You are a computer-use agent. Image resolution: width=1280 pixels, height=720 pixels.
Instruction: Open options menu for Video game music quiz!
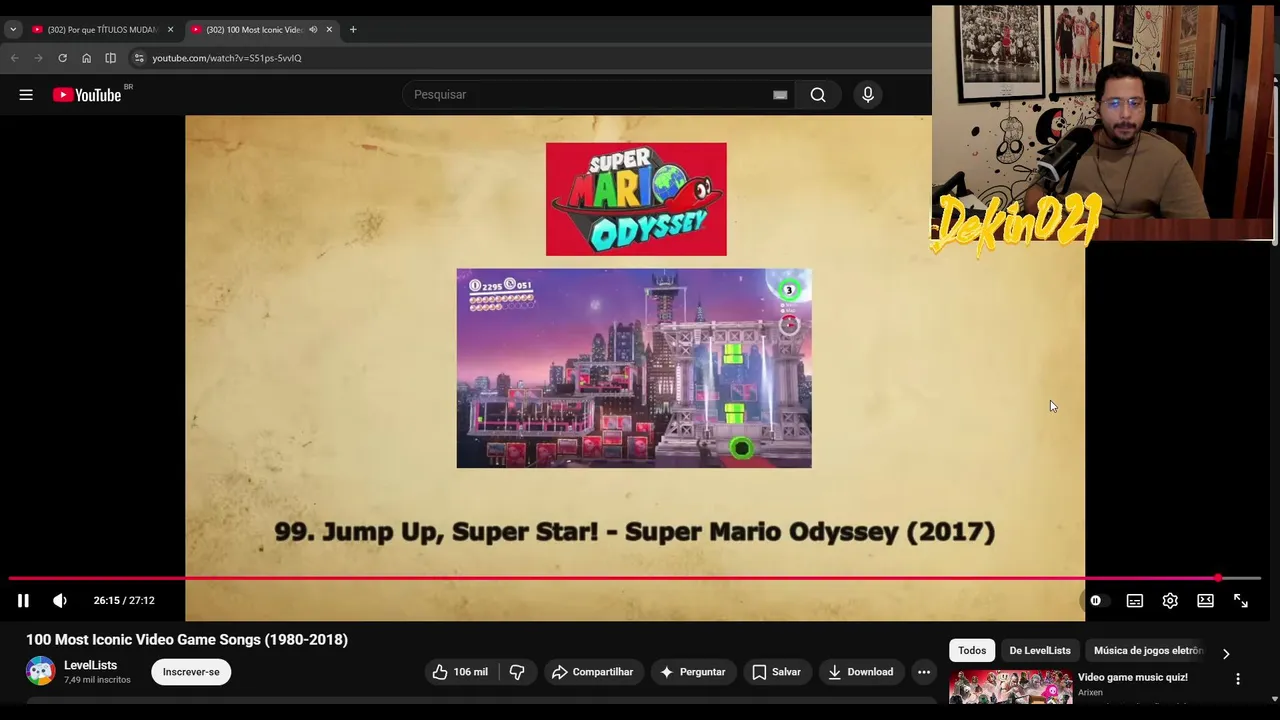point(1238,679)
